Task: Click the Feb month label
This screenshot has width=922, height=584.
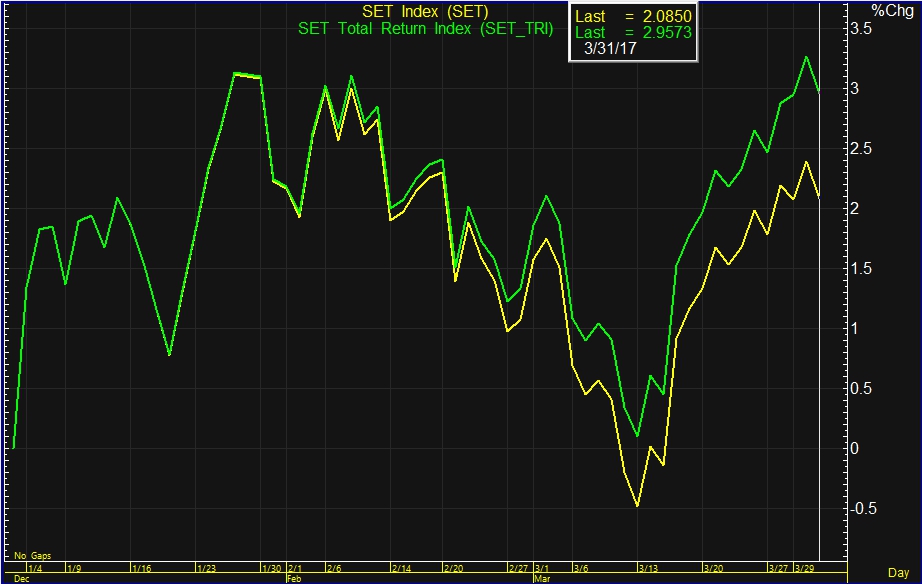Action: pyautogui.click(x=293, y=578)
